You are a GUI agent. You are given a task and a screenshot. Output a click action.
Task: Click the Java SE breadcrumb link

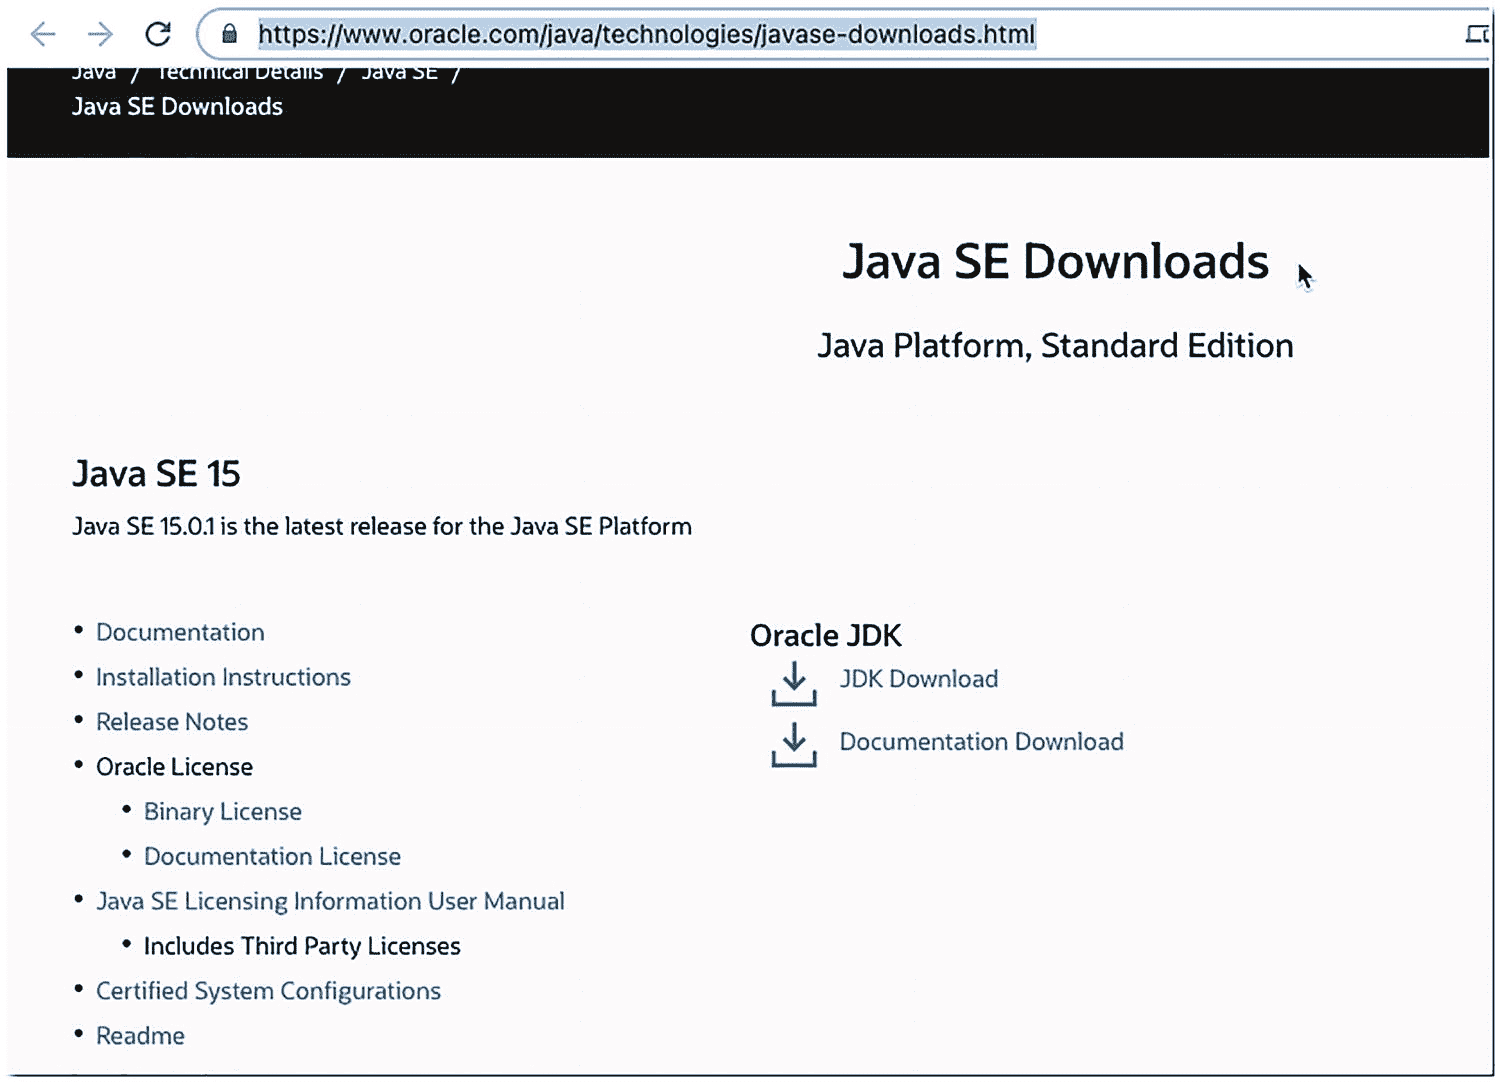coord(399,73)
